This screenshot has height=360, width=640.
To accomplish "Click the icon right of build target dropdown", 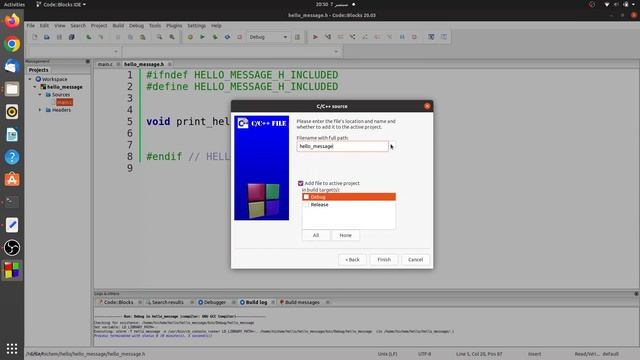I will [297, 37].
